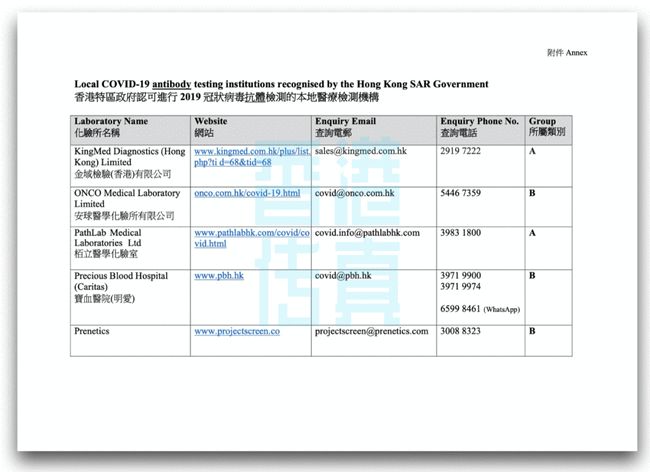Select phone number 2919 7222

click(460, 151)
